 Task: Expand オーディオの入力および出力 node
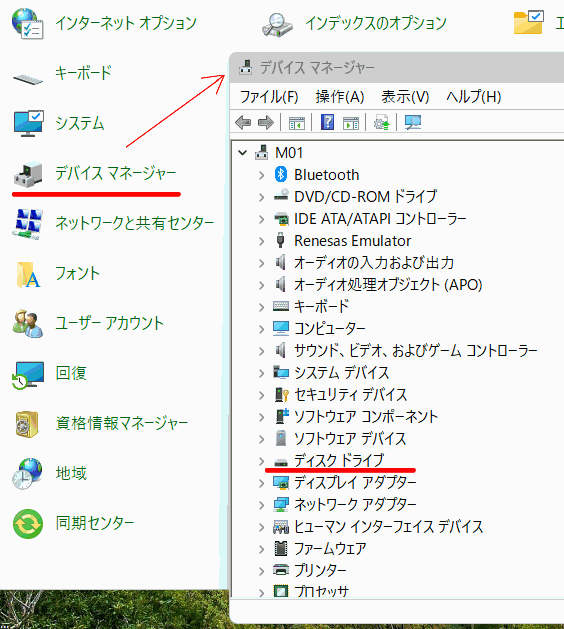coord(262,263)
